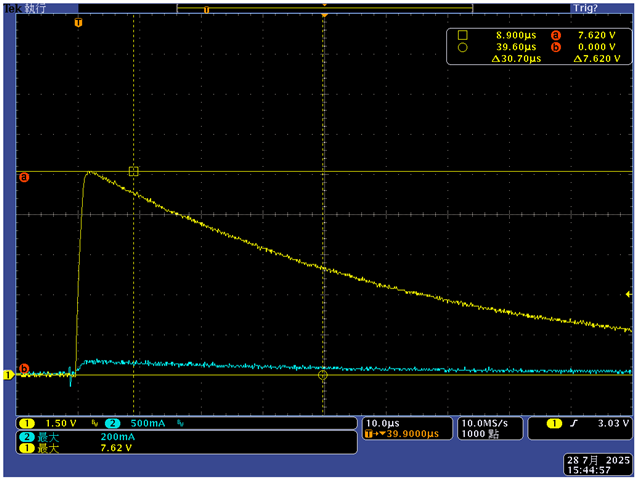Click the 39.9000µs trigger delay readout
The image size is (639, 480).
412,434
